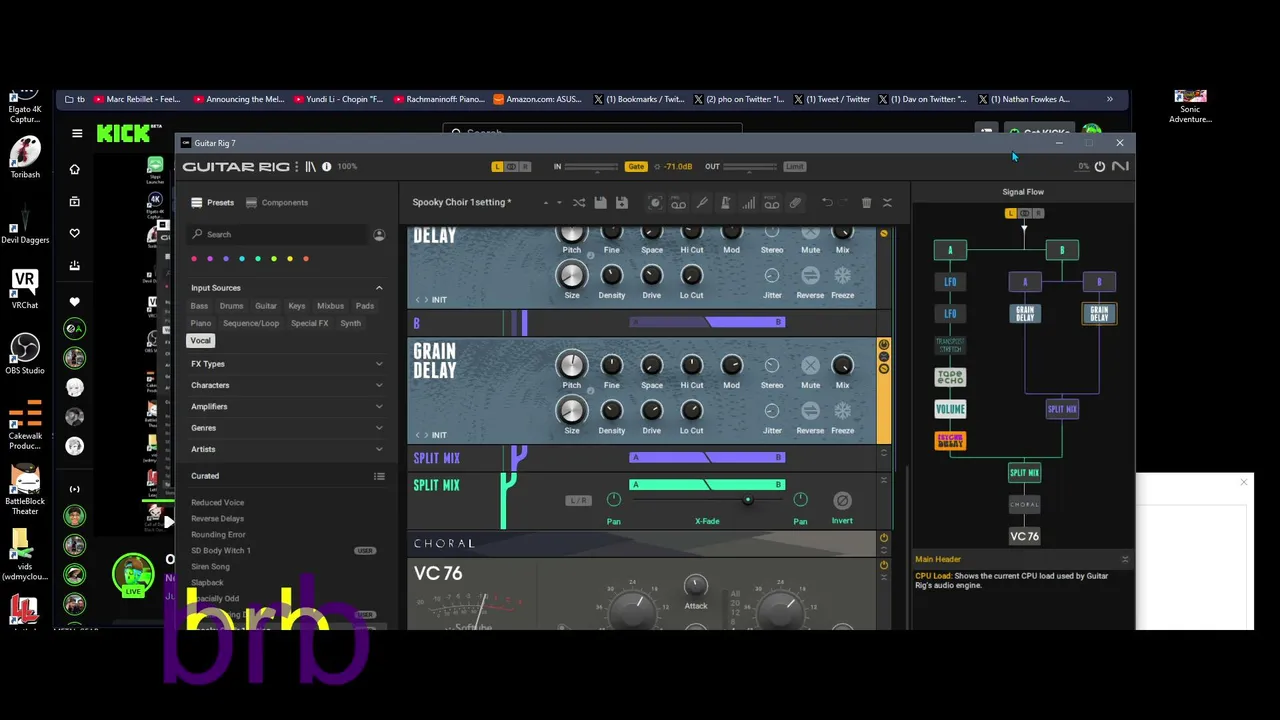This screenshot has height=720, width=1280.
Task: Open the Kick hamburger menu
Action: tap(77, 133)
